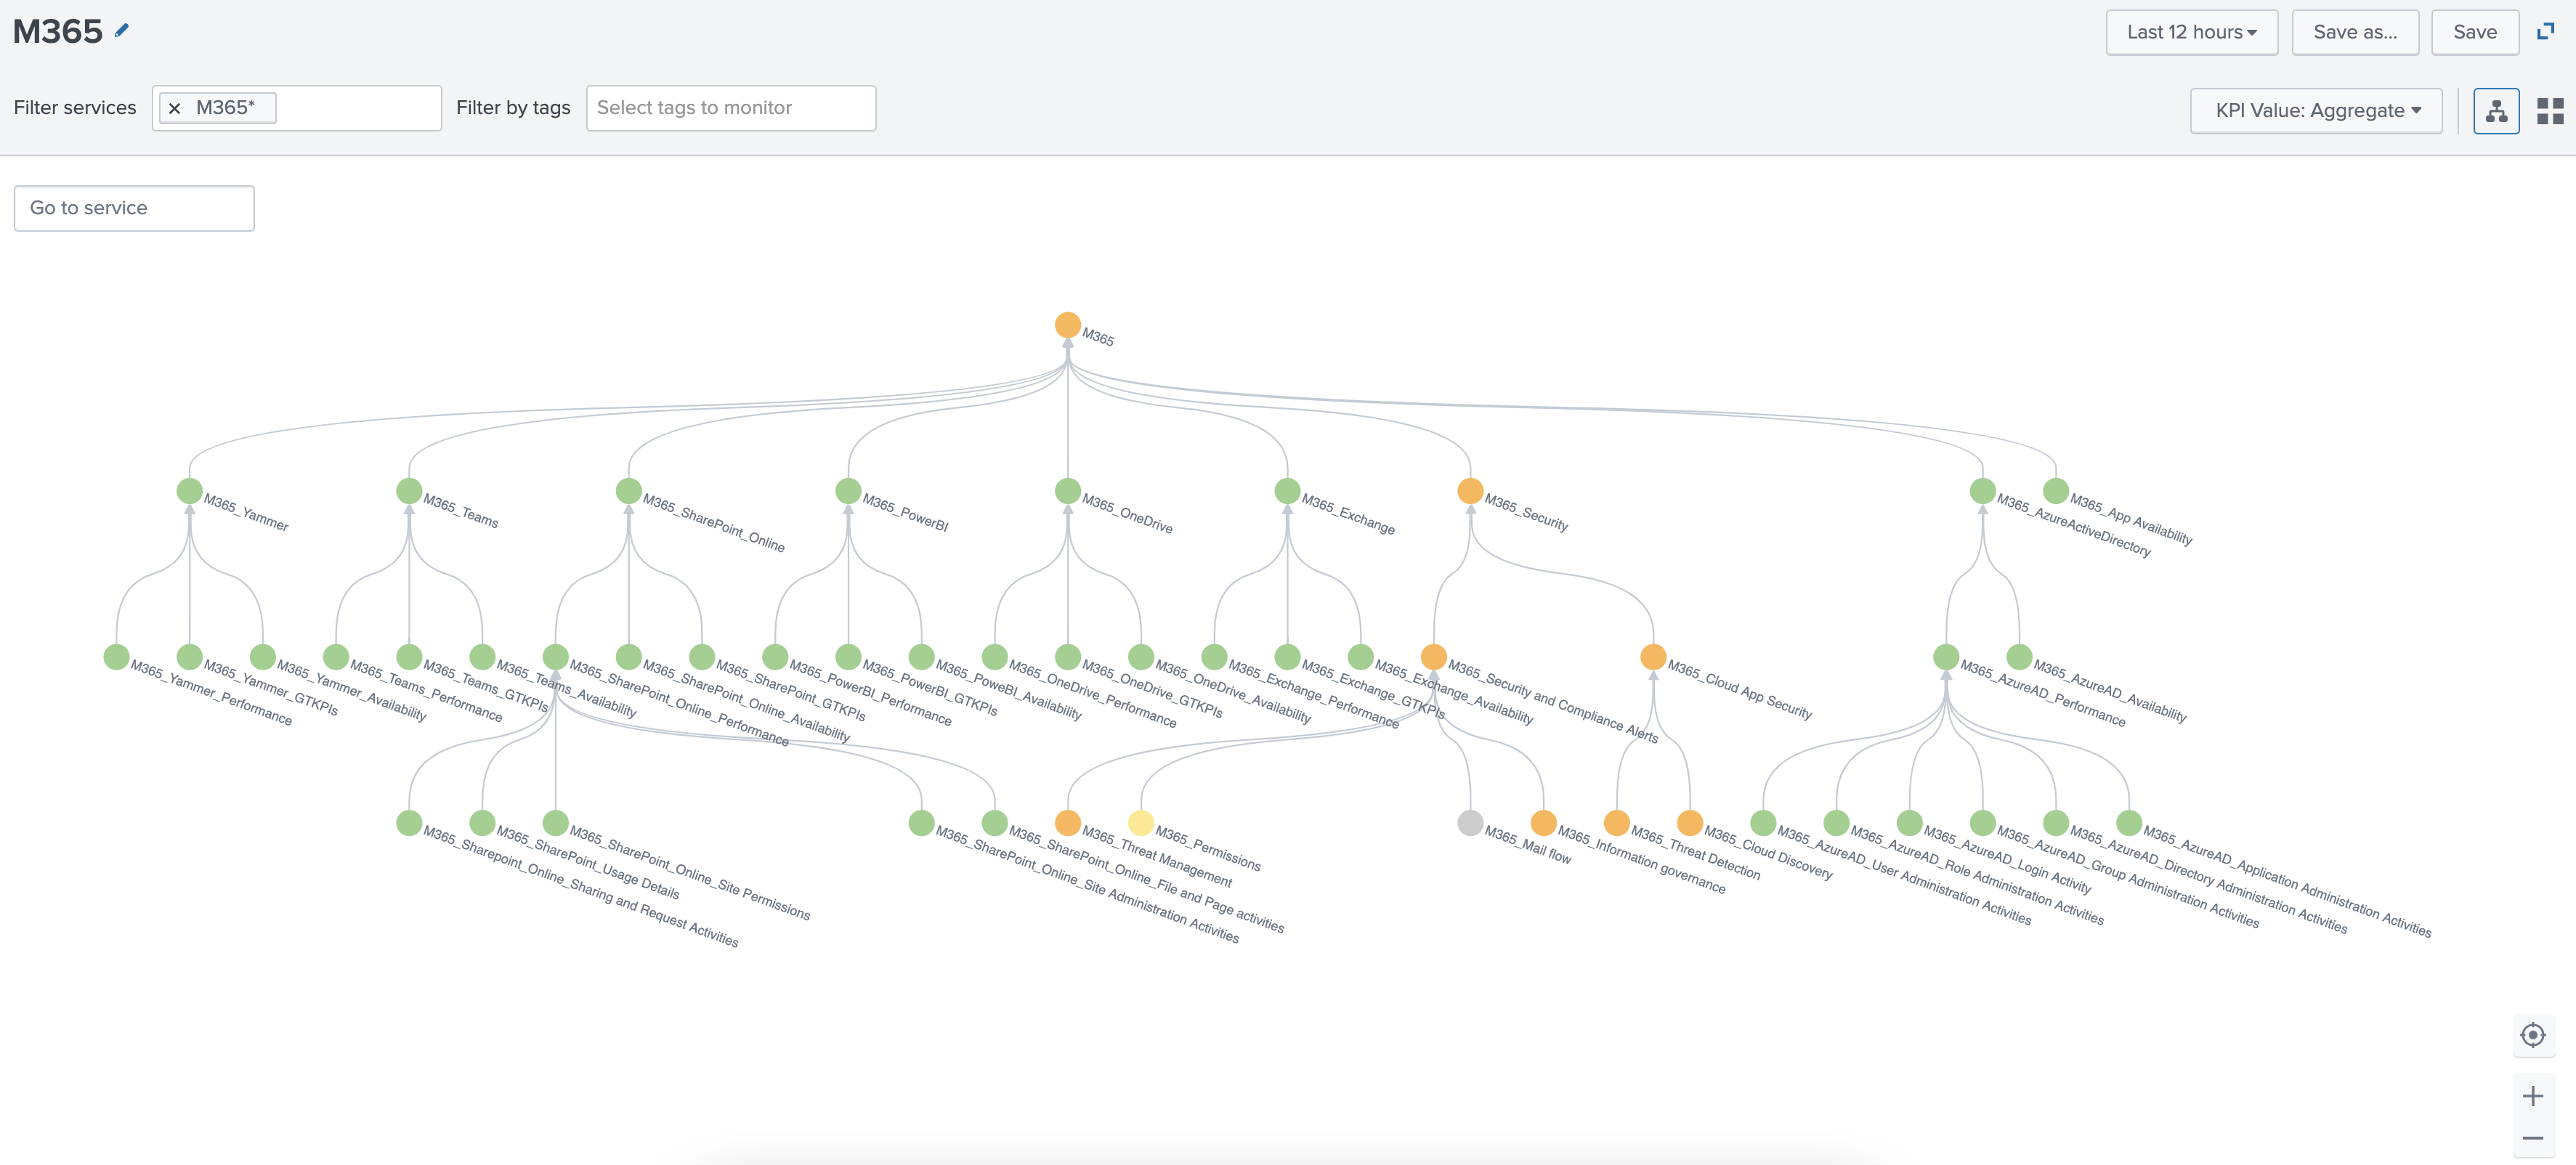Toggle full screen mode icon
Screen dimensions: 2576x1165
point(2546,32)
